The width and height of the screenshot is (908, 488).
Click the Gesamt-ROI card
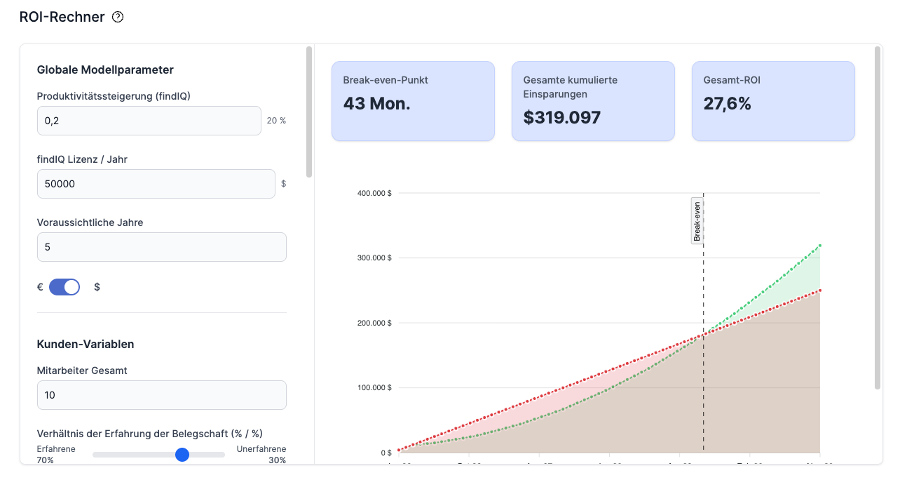[x=773, y=101]
